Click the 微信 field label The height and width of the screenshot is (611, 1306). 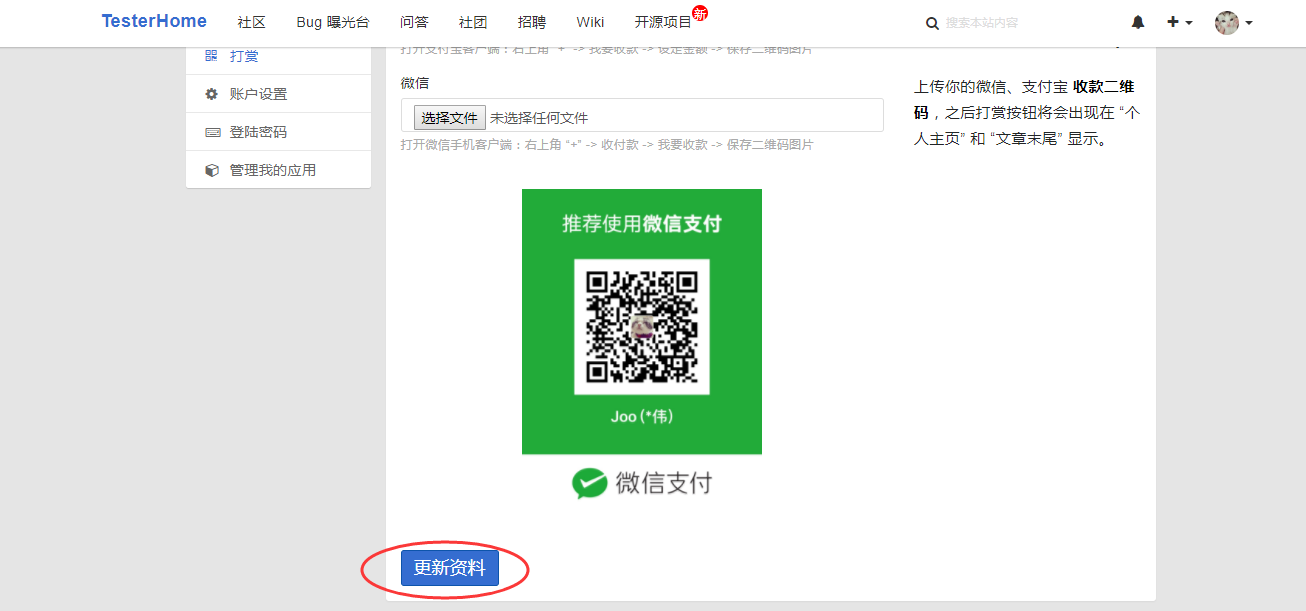(x=415, y=83)
